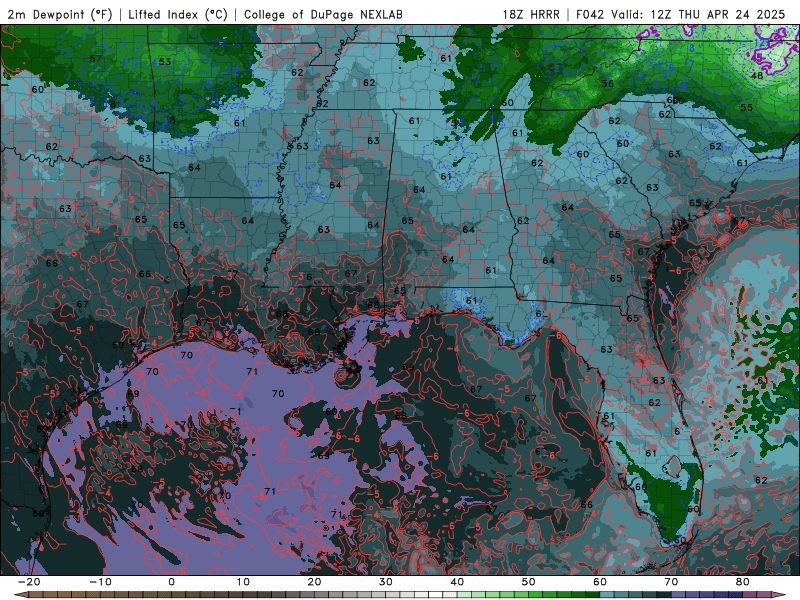800x600 pixels.
Task: Click the 50 label on color scale
Action: pos(529,582)
